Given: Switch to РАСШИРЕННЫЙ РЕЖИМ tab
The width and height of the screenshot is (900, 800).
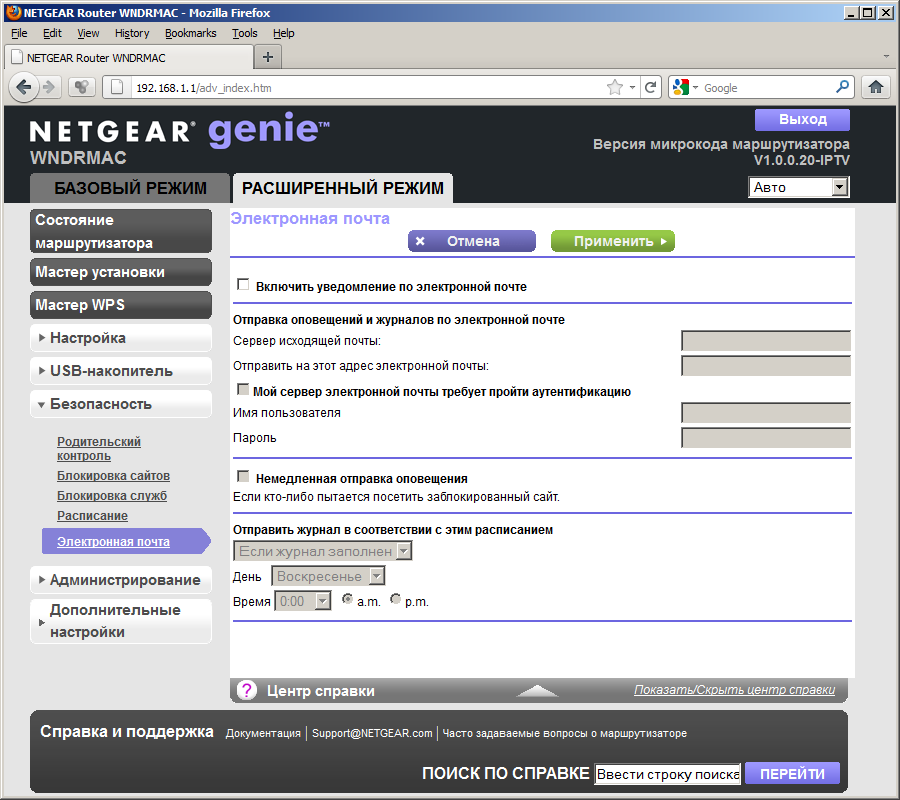Looking at the screenshot, I should coord(343,188).
